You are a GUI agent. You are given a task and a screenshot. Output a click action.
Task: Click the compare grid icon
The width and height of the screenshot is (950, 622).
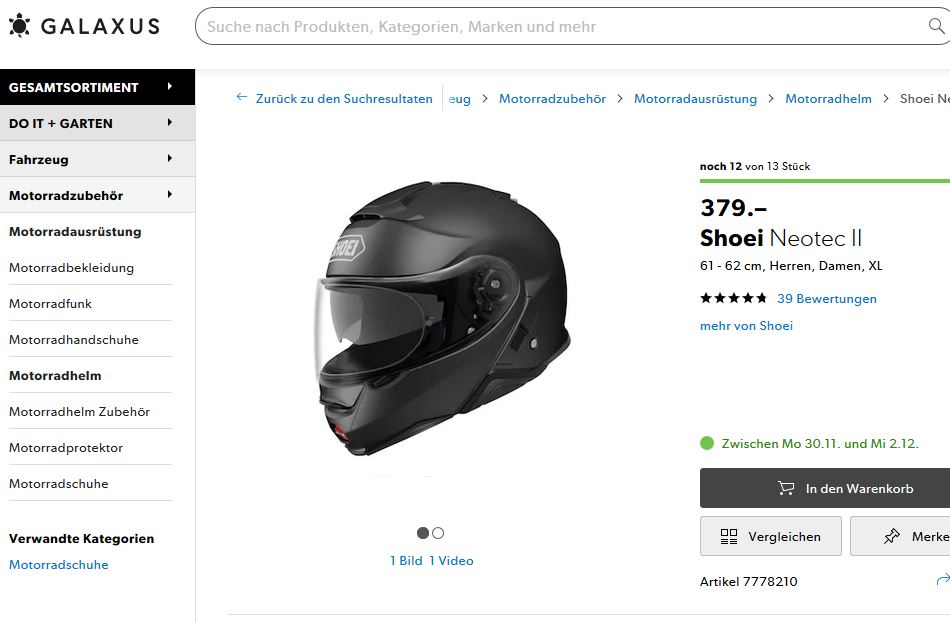[729, 537]
